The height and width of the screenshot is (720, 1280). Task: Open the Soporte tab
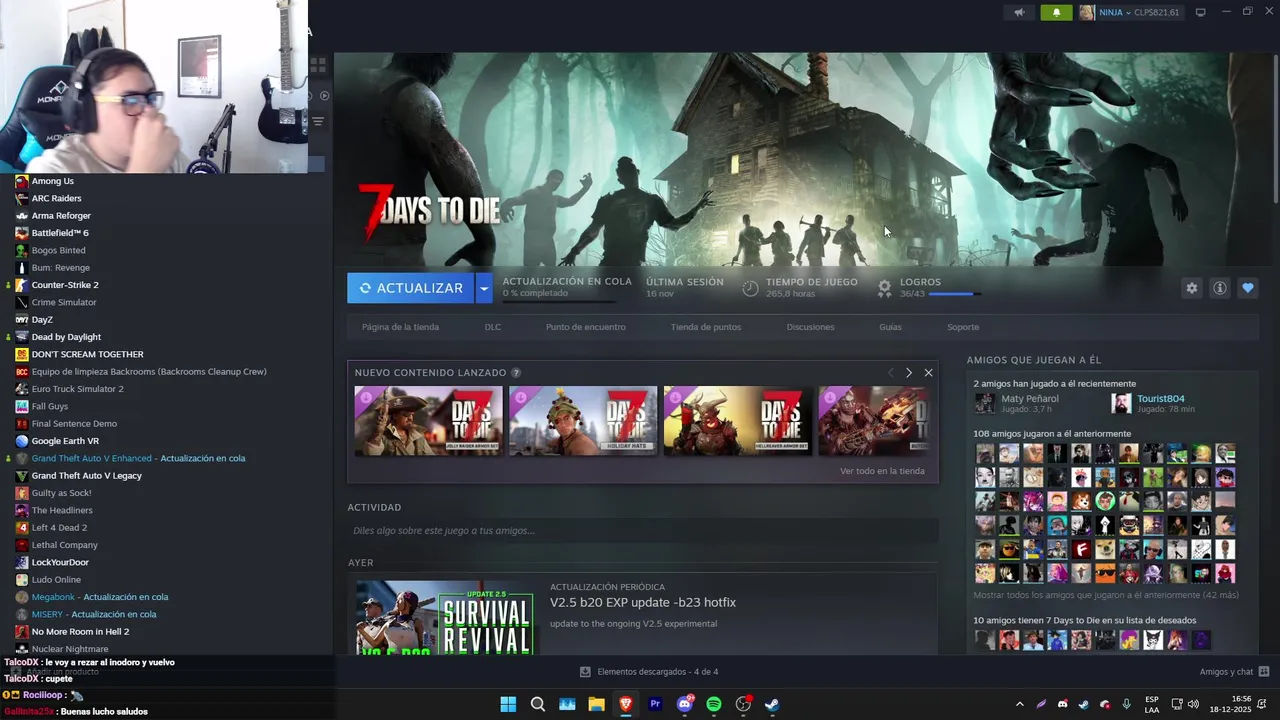[963, 327]
